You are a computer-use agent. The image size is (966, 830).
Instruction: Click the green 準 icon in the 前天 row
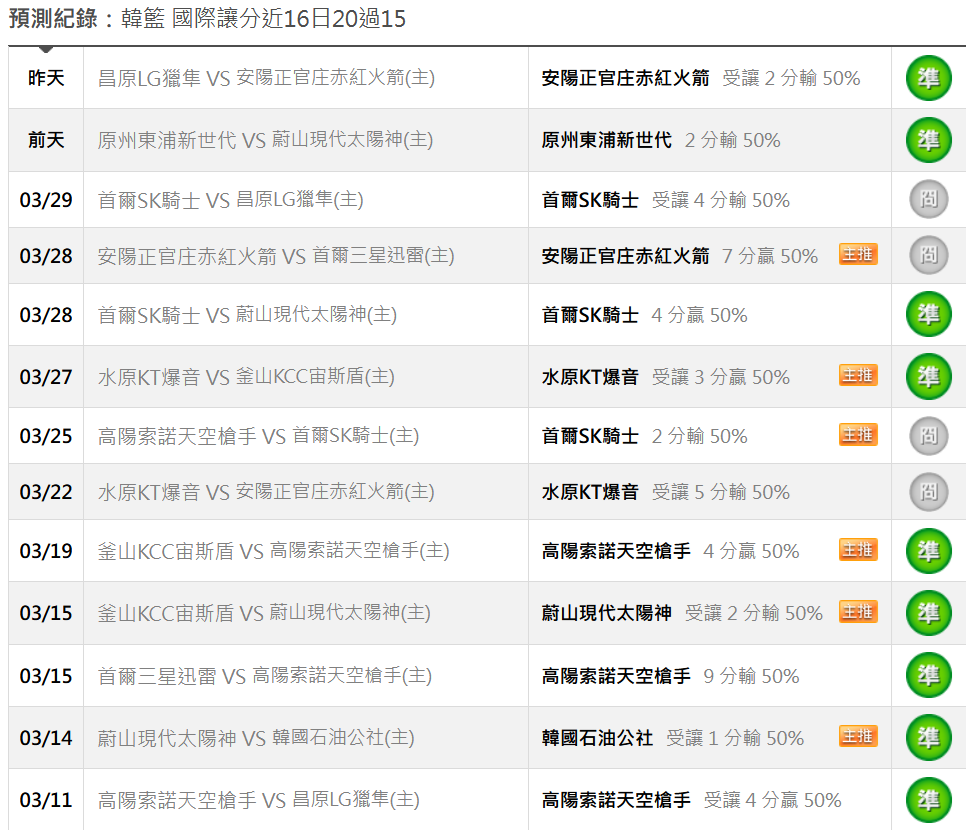[928, 140]
